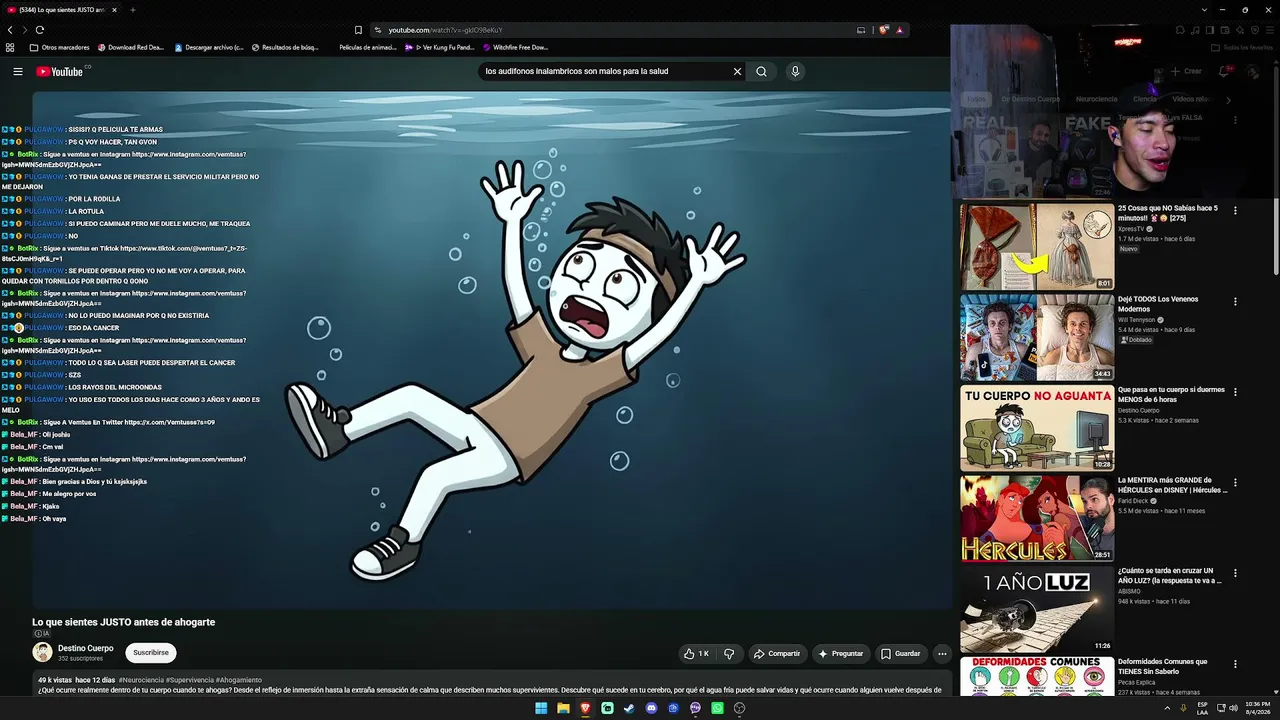Open options for 'La MENTIRA más GRANDE'

[1235, 482]
